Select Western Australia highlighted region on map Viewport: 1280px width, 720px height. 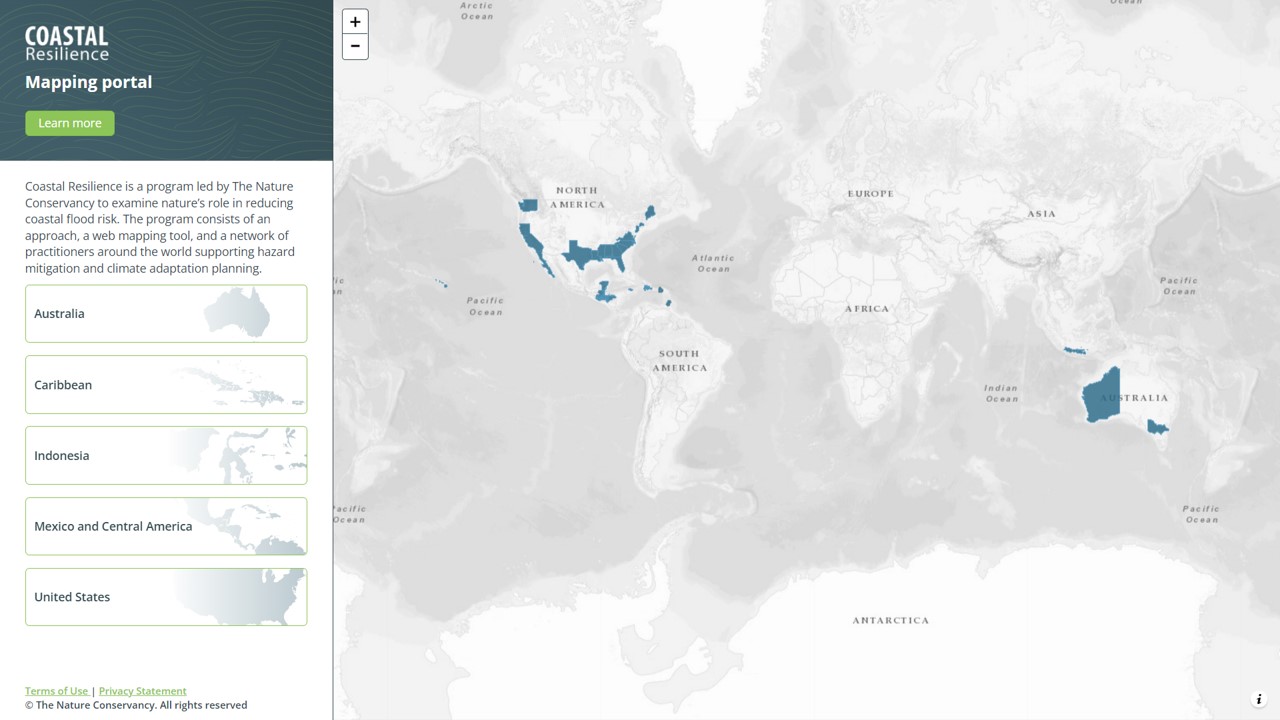(x=1101, y=396)
